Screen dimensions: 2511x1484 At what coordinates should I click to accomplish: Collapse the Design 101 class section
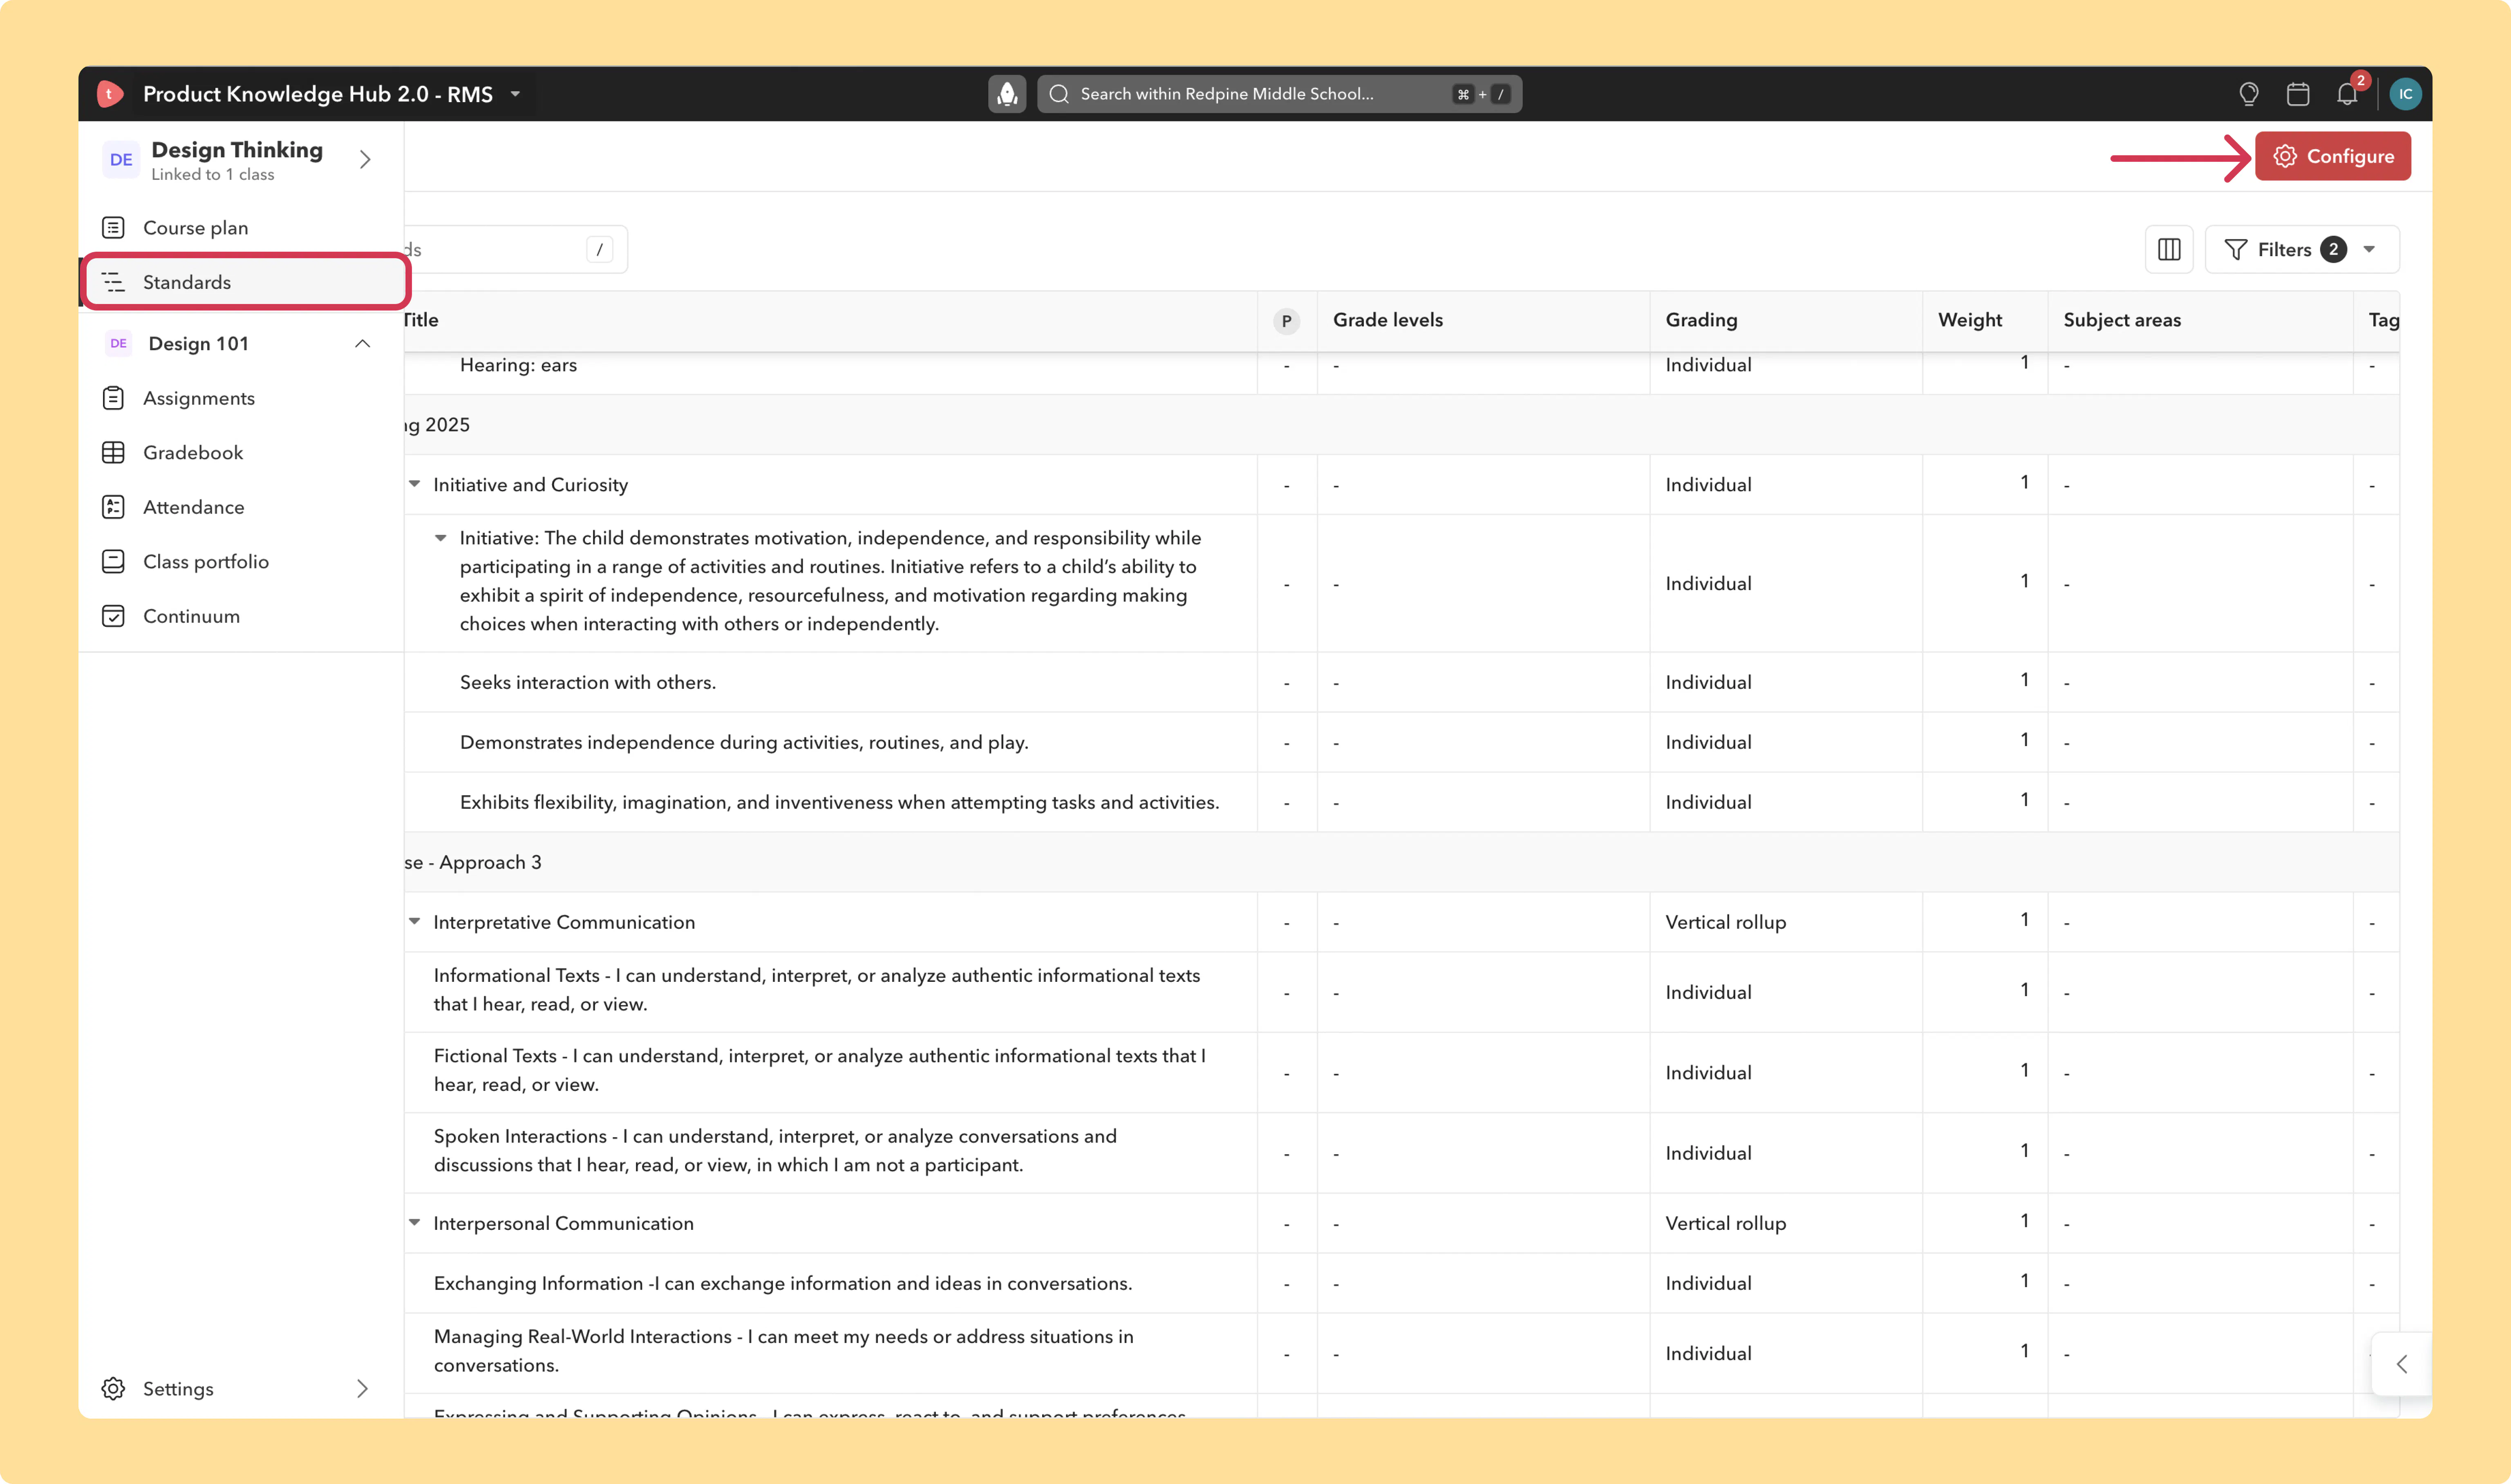tap(362, 344)
